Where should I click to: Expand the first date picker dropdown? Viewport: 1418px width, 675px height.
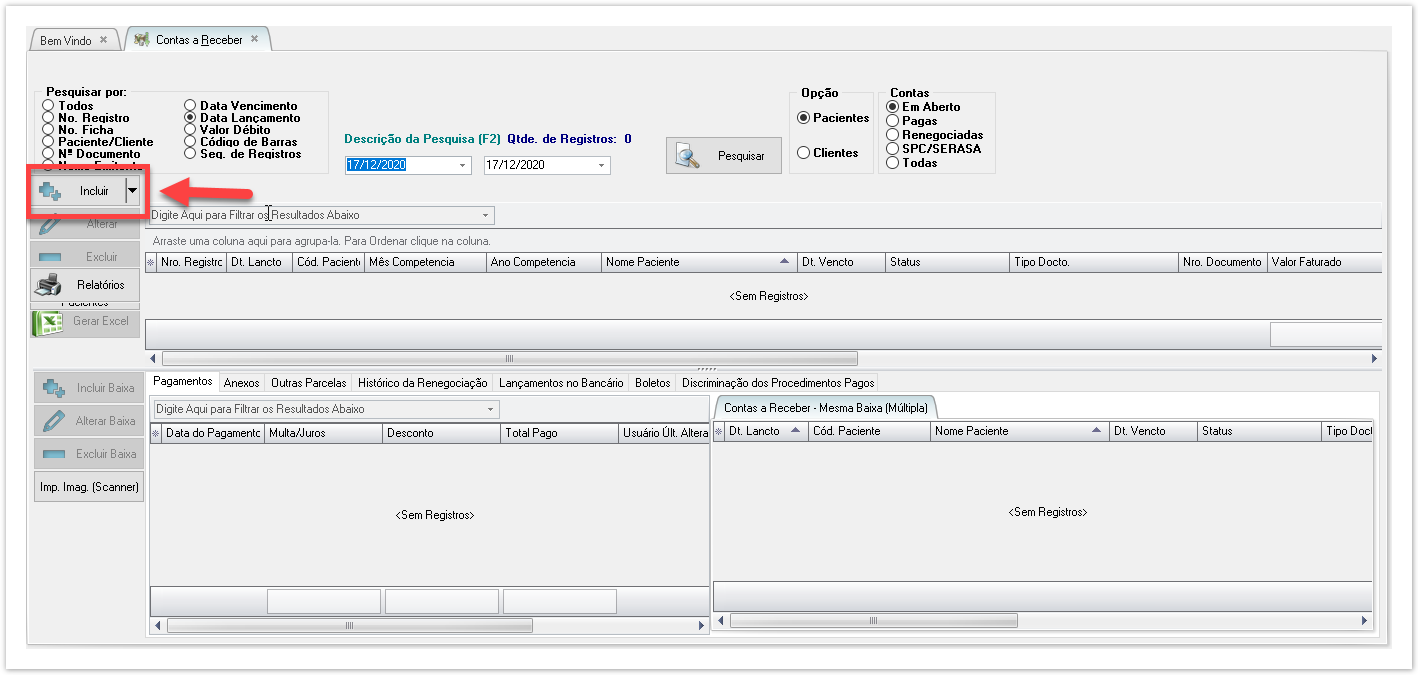click(x=462, y=165)
